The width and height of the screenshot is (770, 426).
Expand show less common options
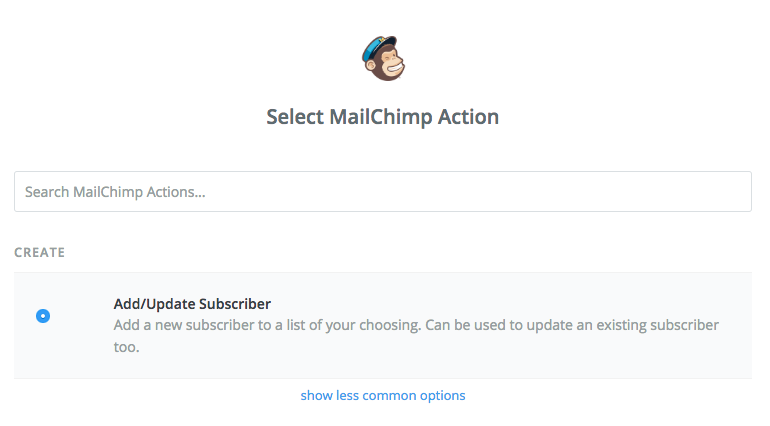coord(383,395)
